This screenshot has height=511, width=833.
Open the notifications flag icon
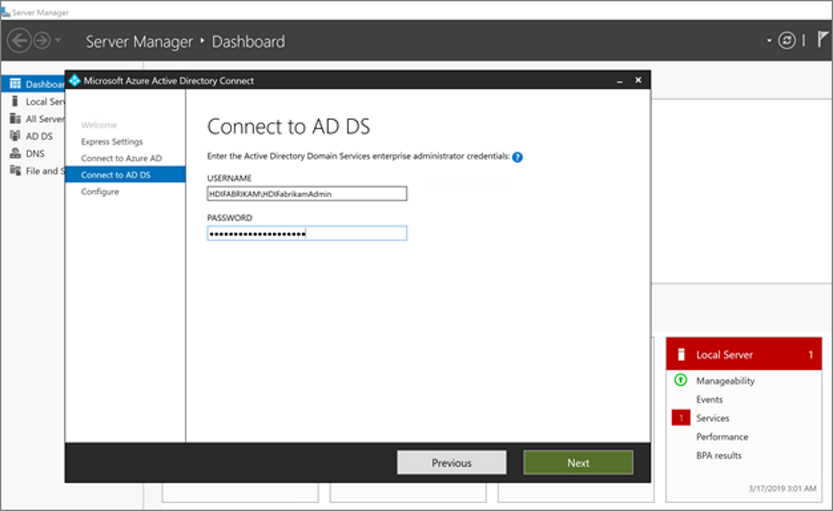coord(822,39)
